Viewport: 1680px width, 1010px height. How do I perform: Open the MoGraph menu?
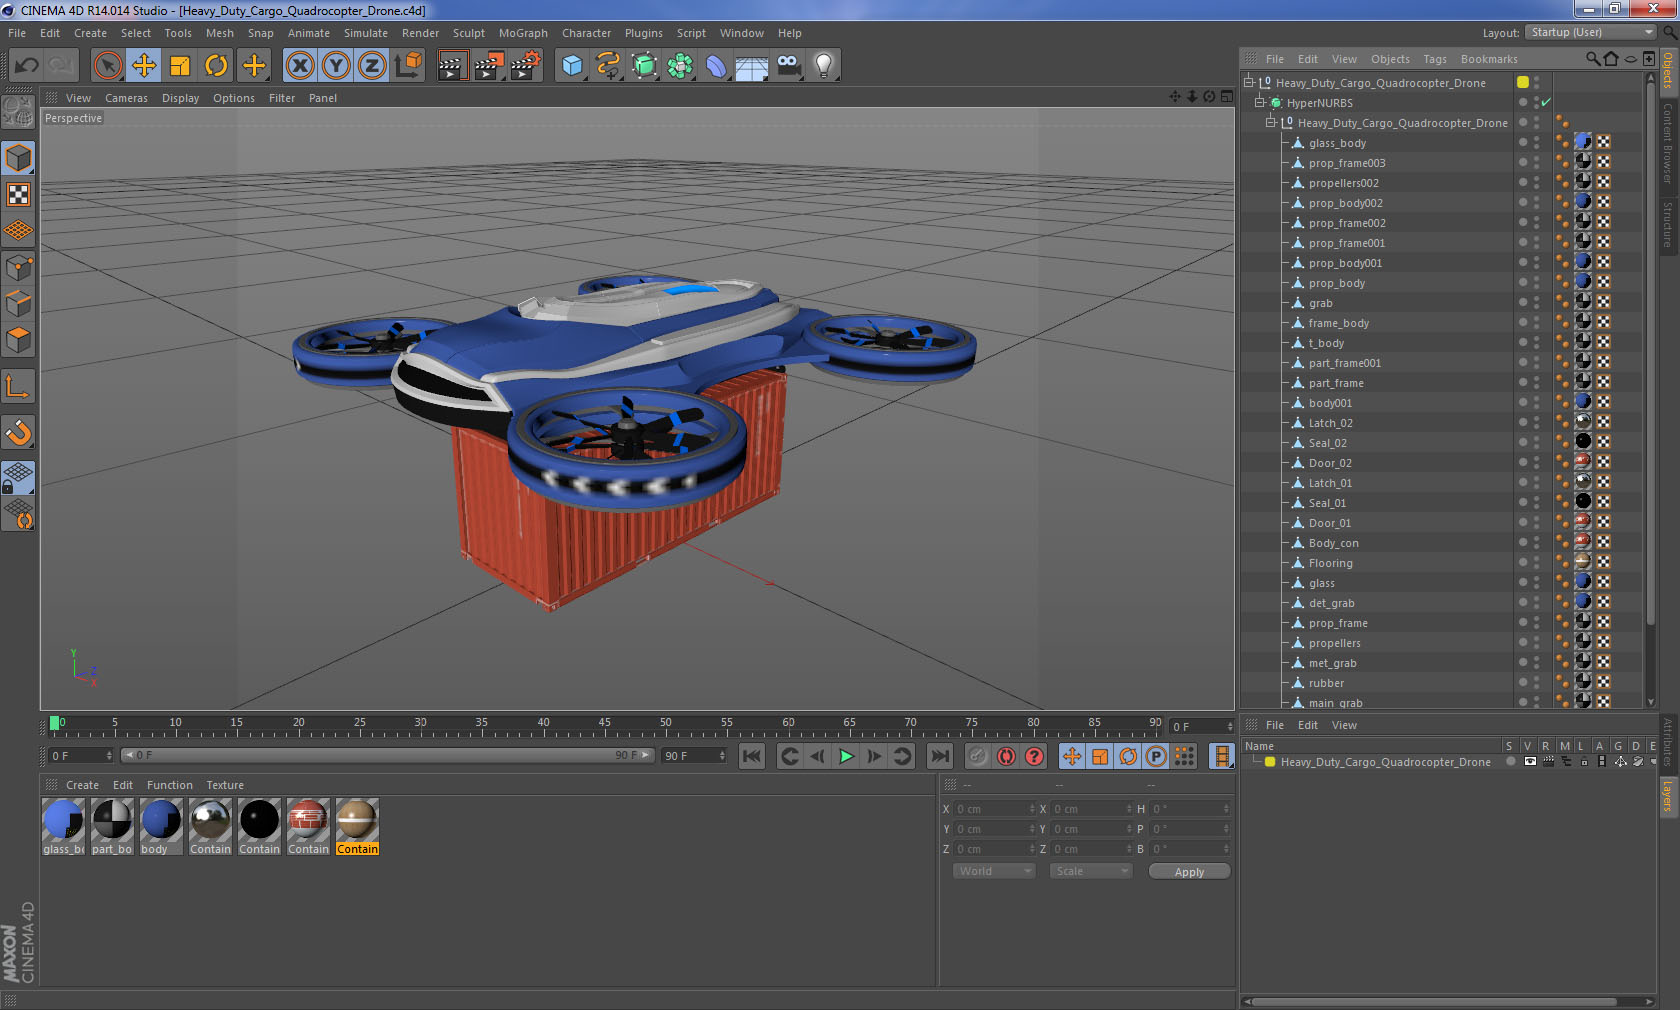pos(523,33)
